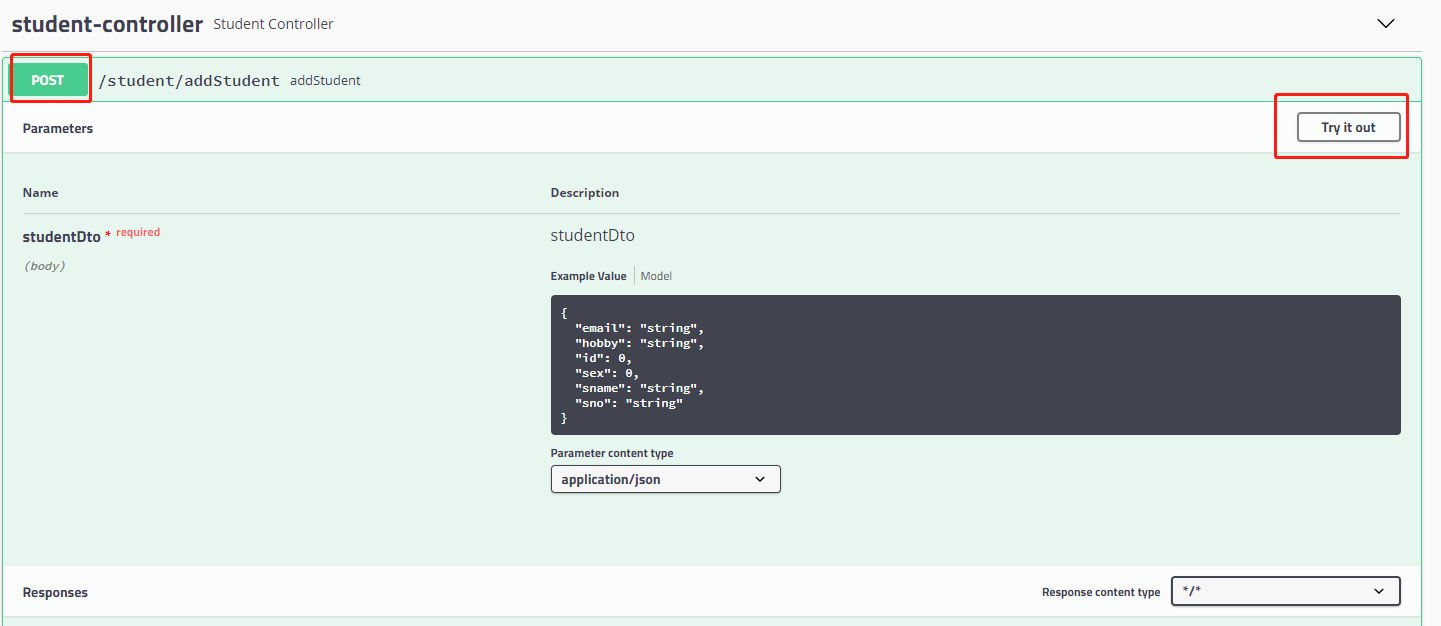Click the addStudent operation summary text
The height and width of the screenshot is (626, 1441).
point(325,80)
